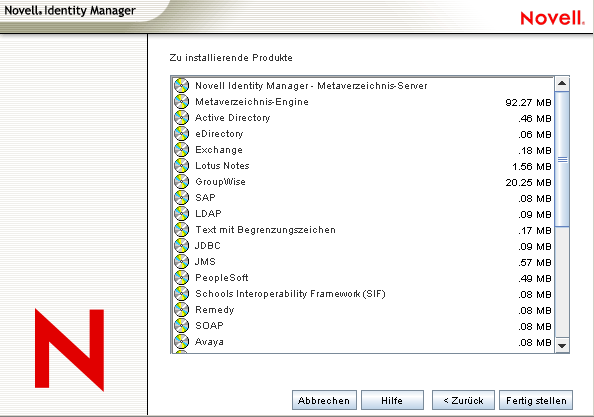
Task: Click the 20.25 MB size value
Action: click(528, 183)
